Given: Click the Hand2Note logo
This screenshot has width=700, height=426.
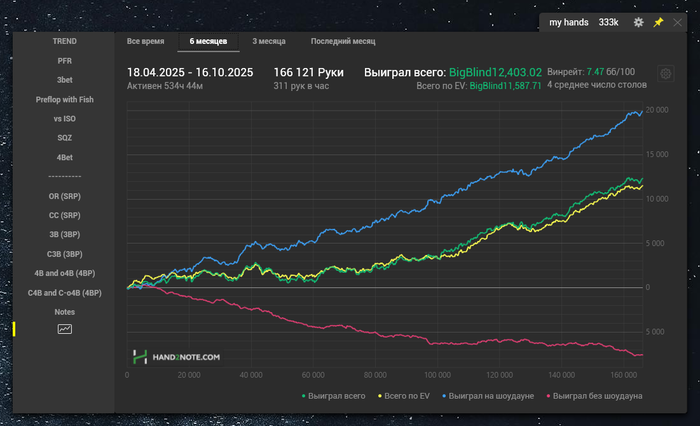Looking at the screenshot, I should [x=177, y=357].
